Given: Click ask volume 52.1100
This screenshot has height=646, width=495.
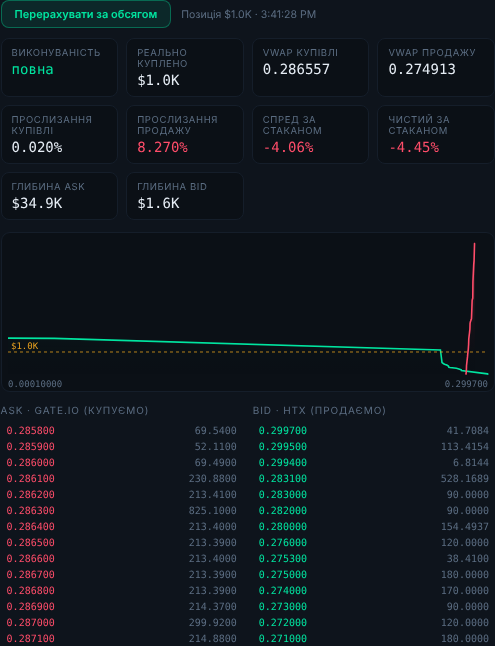Looking at the screenshot, I should coord(216,447).
